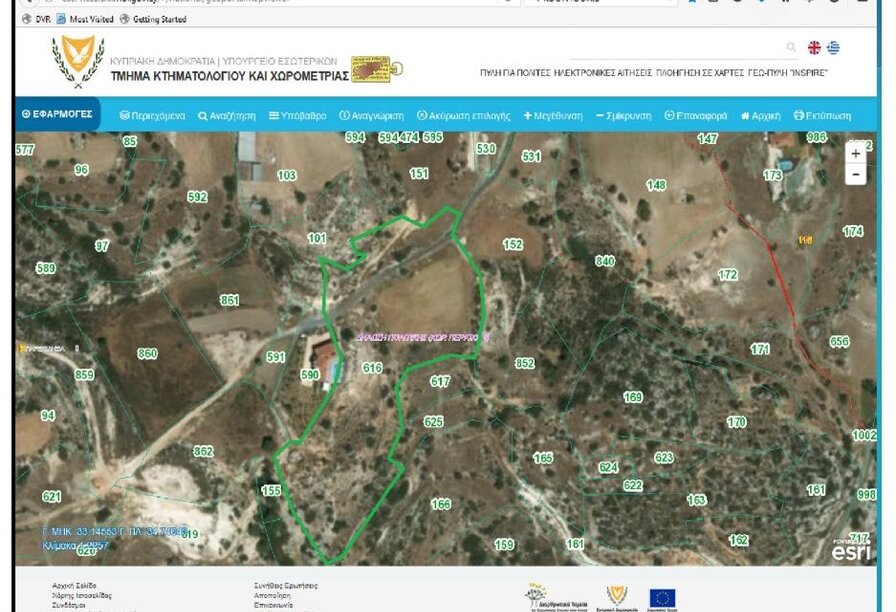Screen dimensions: 896x612
Task: Click map plus zoom button
Action: coord(855,154)
